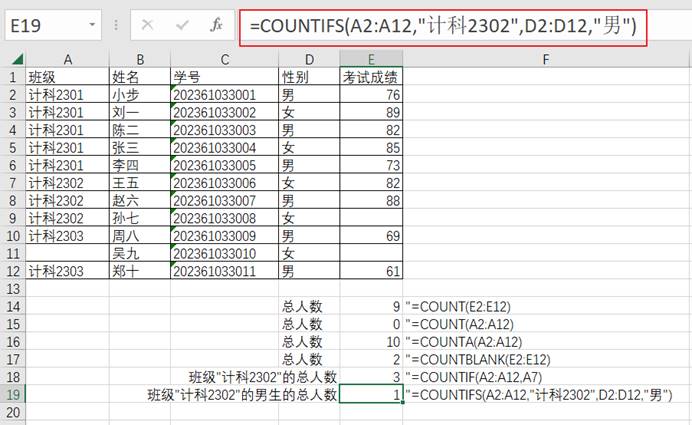Select column A header
Viewport: 692px width, 425px height.
tap(66, 60)
